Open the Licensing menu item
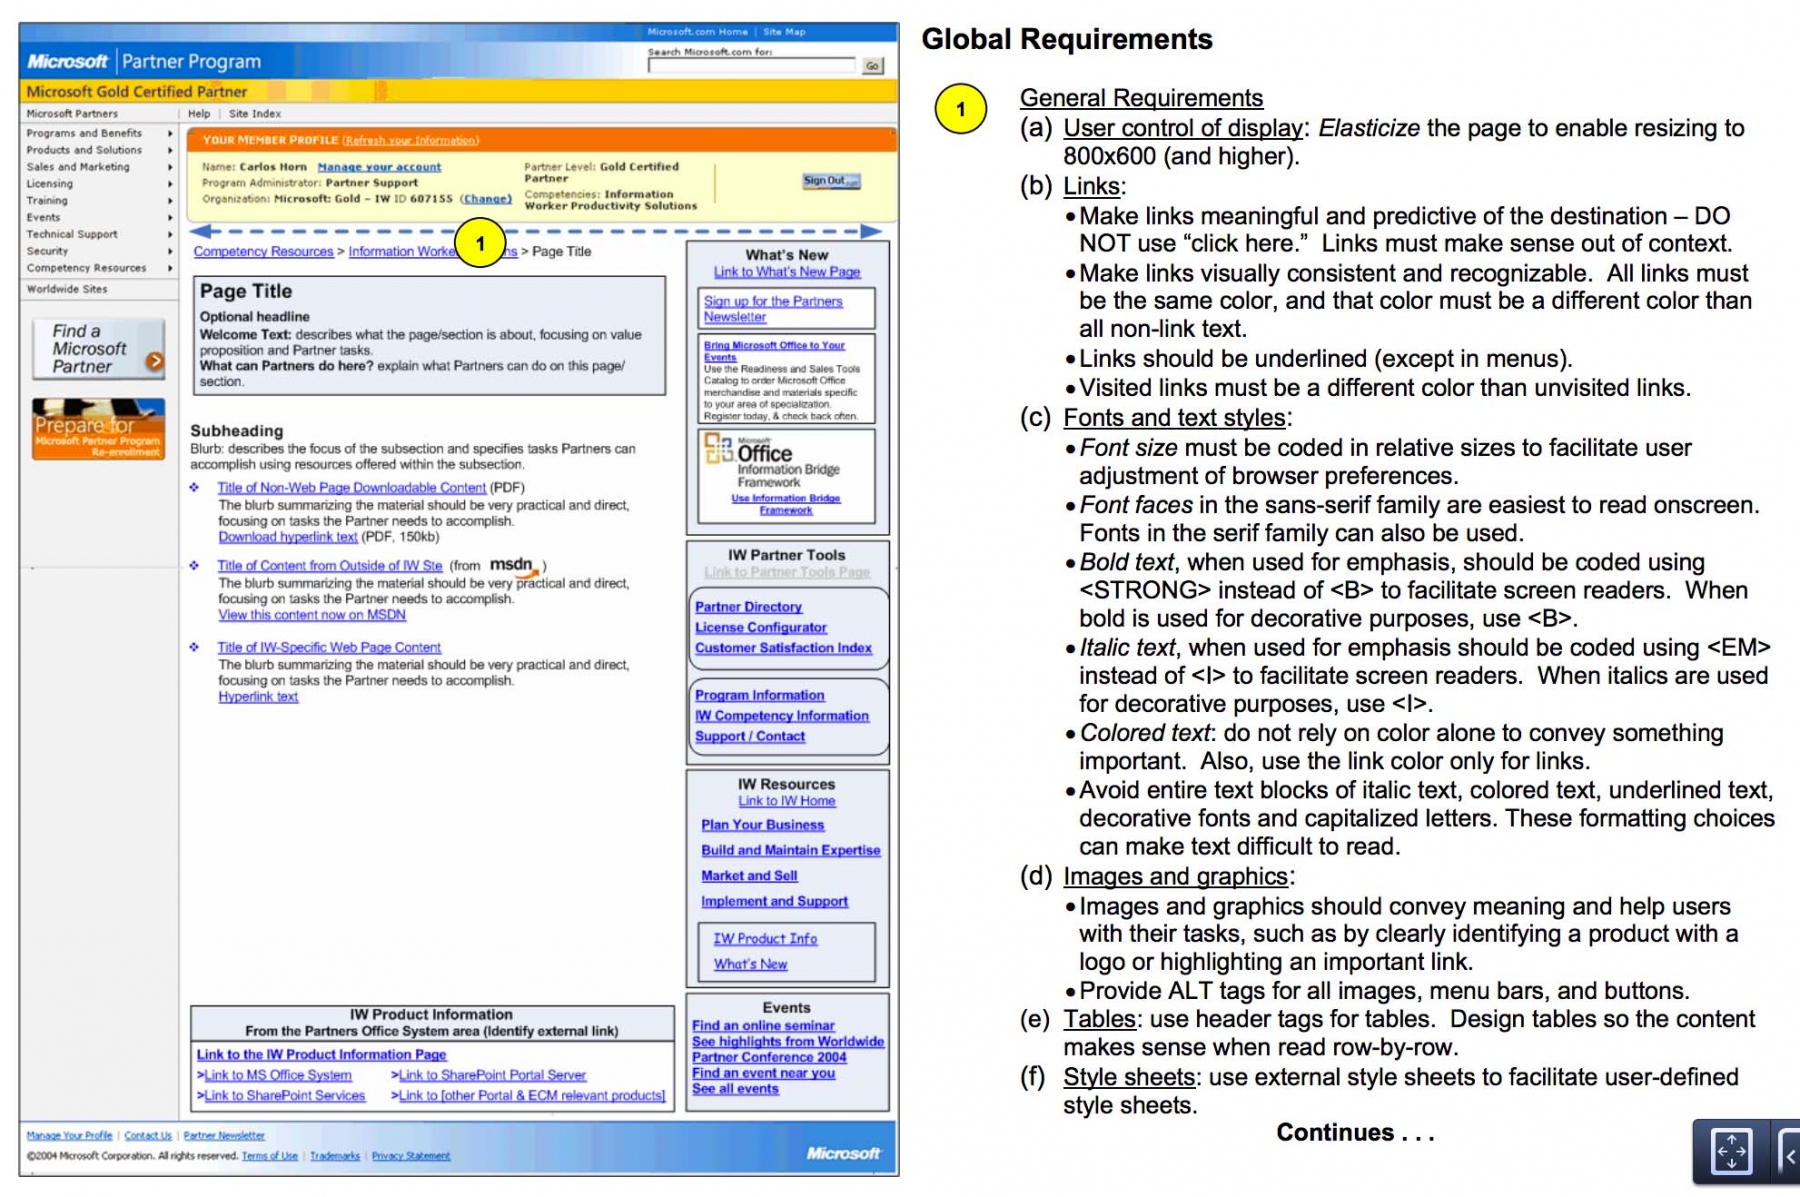1800x1197 pixels. coord(50,184)
